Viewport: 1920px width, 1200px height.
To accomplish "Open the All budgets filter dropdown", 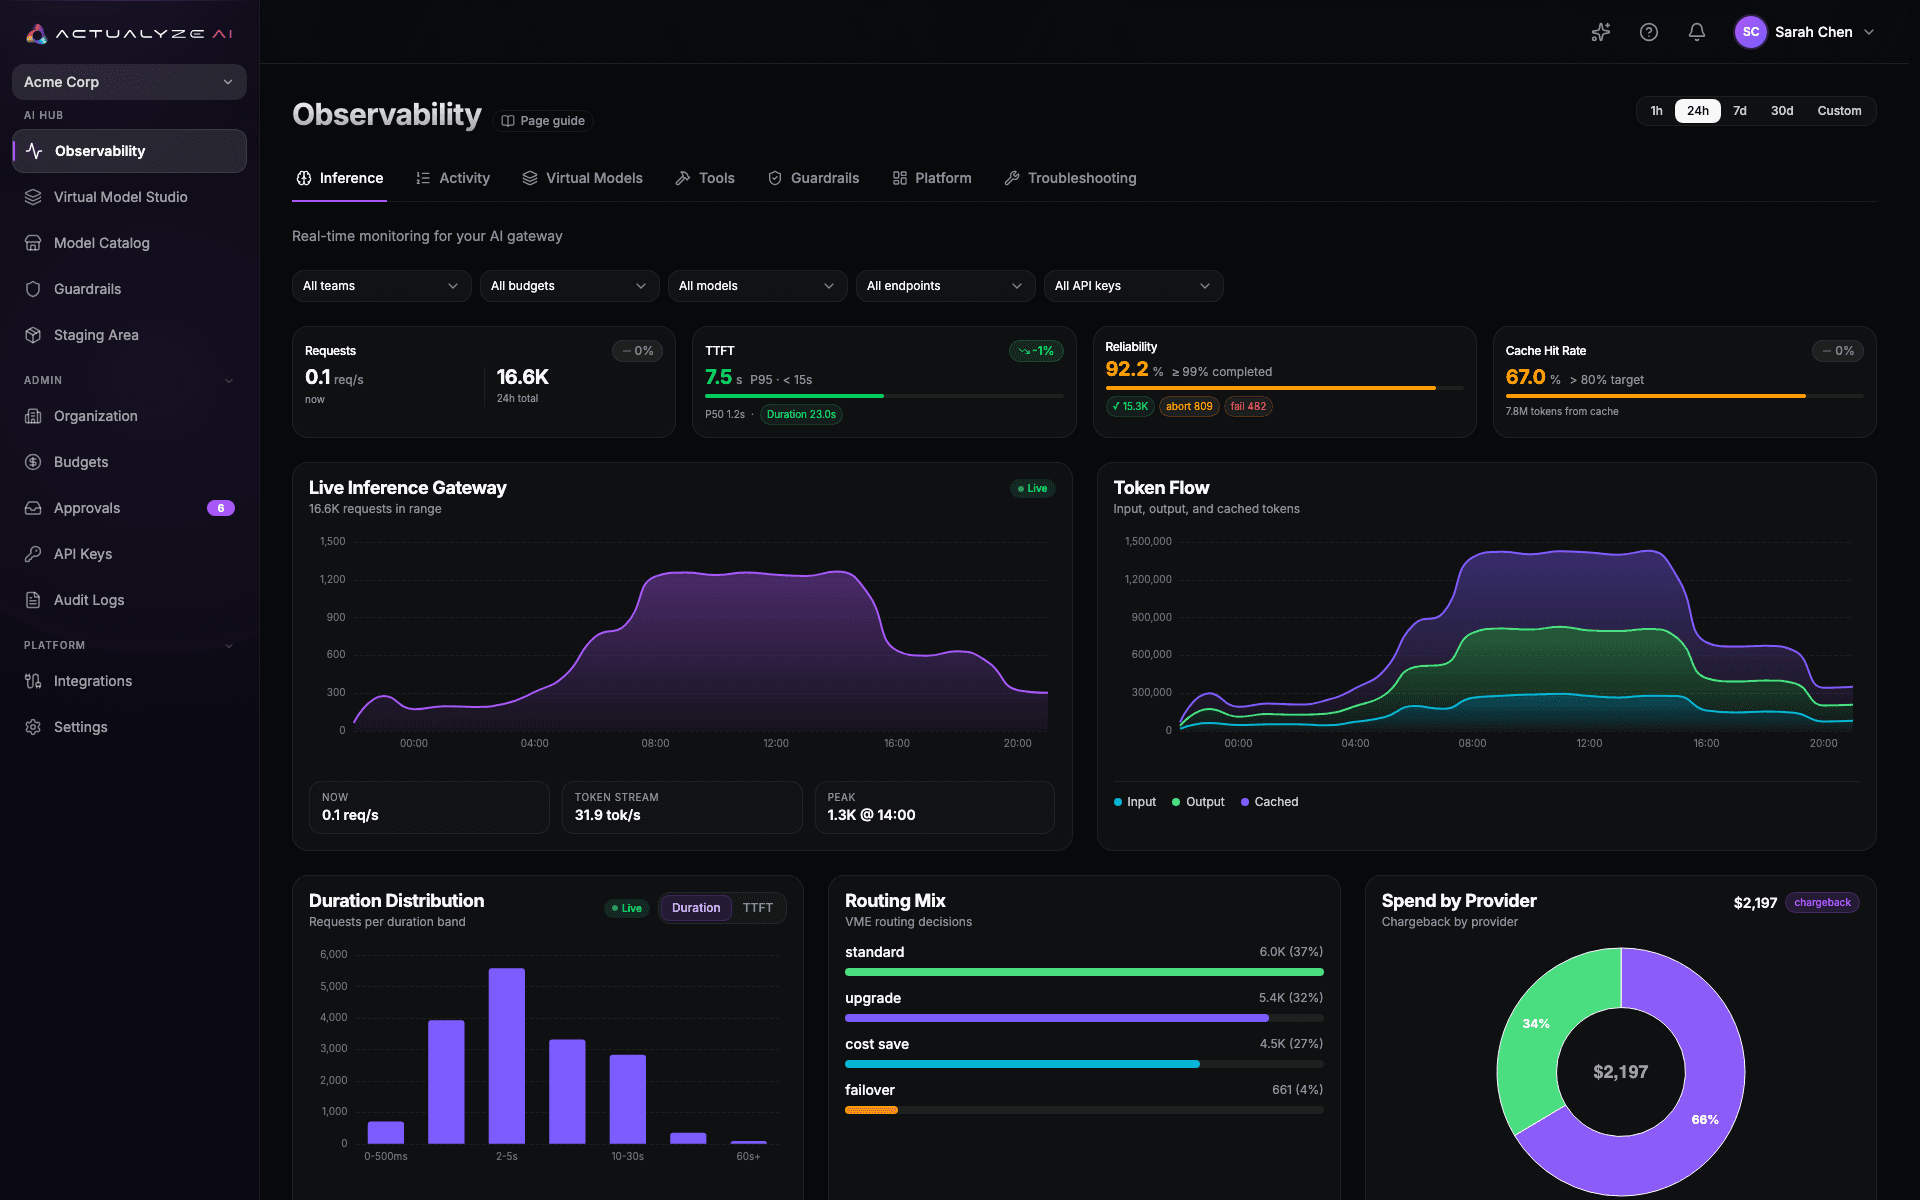I will click(x=569, y=286).
